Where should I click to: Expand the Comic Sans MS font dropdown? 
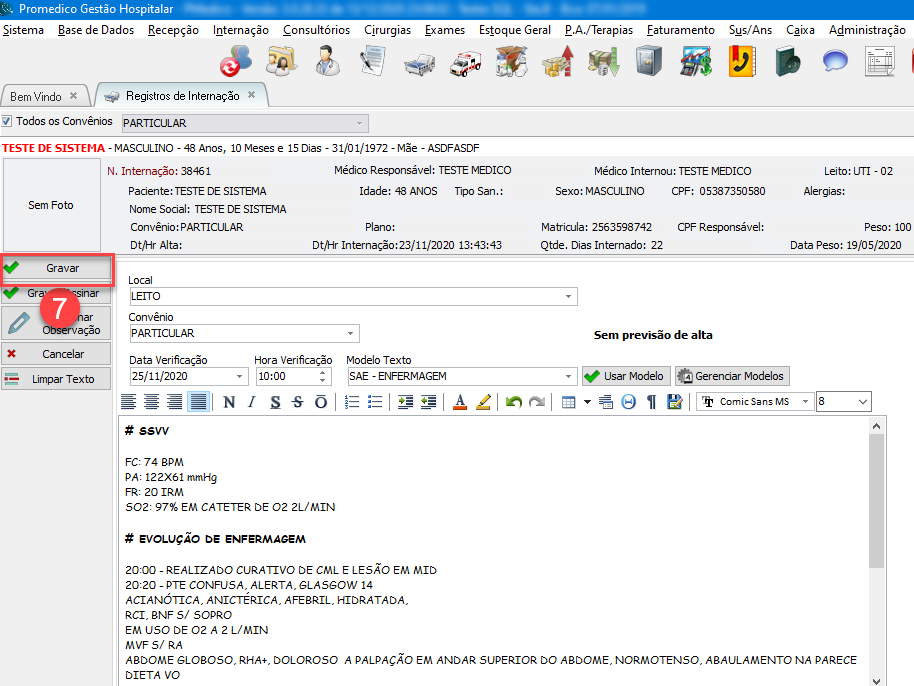pyautogui.click(x=805, y=402)
